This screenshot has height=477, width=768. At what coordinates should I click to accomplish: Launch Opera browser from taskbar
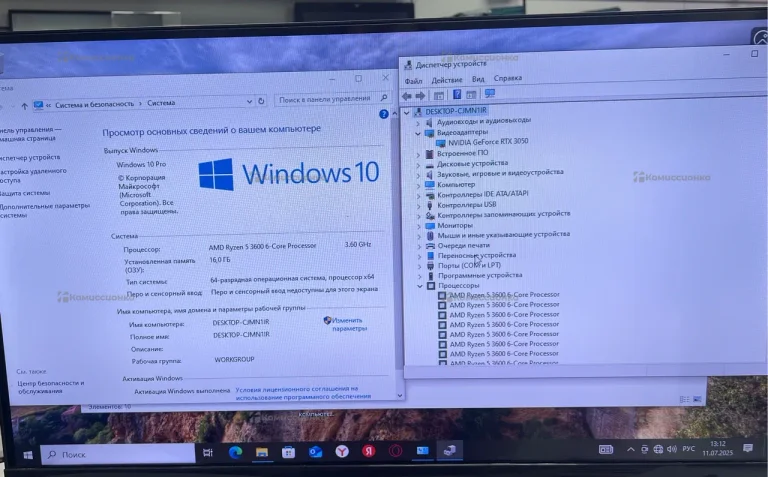(395, 451)
